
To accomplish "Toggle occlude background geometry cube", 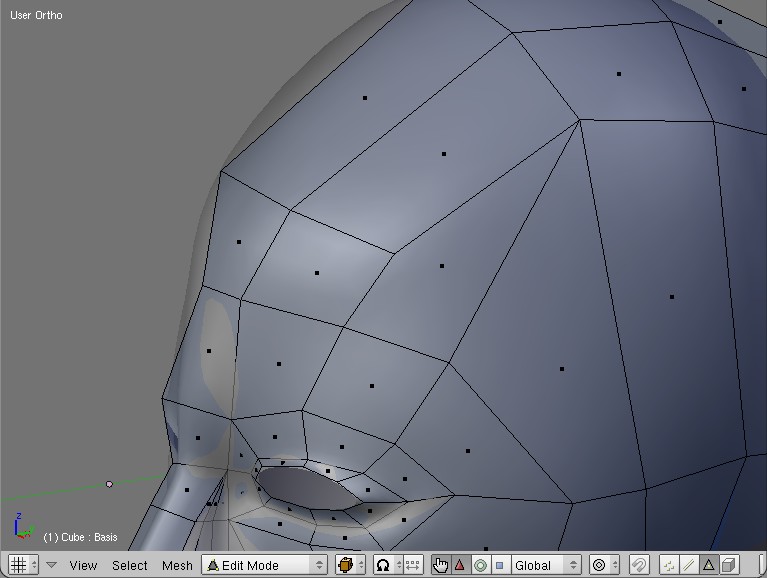I will pyautogui.click(x=728, y=565).
